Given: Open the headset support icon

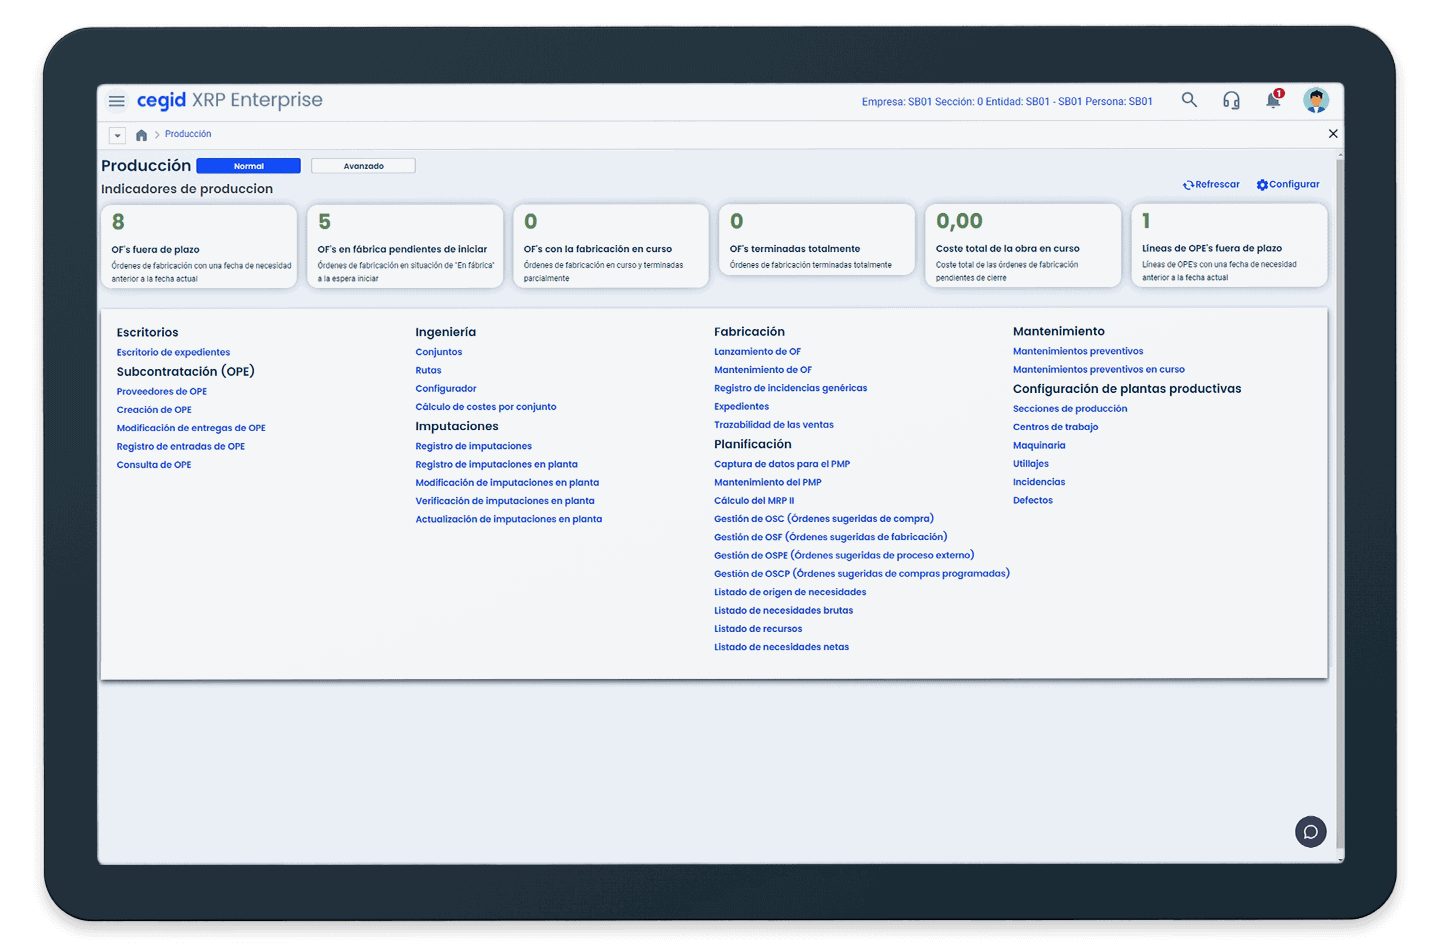Looking at the screenshot, I should pyautogui.click(x=1231, y=100).
